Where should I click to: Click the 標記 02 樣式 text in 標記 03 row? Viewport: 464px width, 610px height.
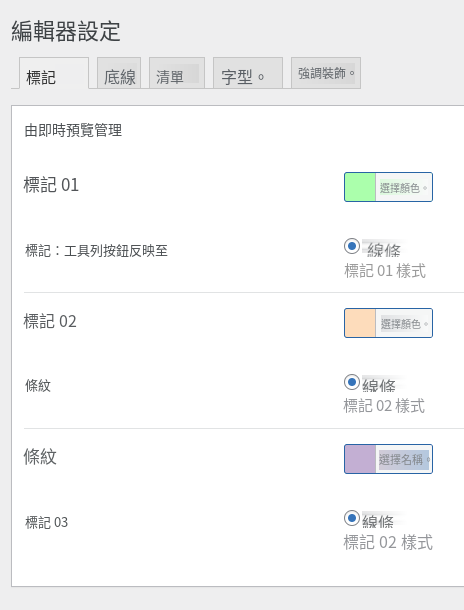point(388,542)
